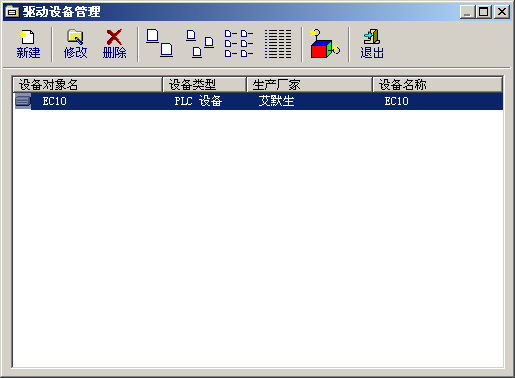Sort by 设备类型 column header
The height and width of the screenshot is (378, 515).
(x=204, y=85)
